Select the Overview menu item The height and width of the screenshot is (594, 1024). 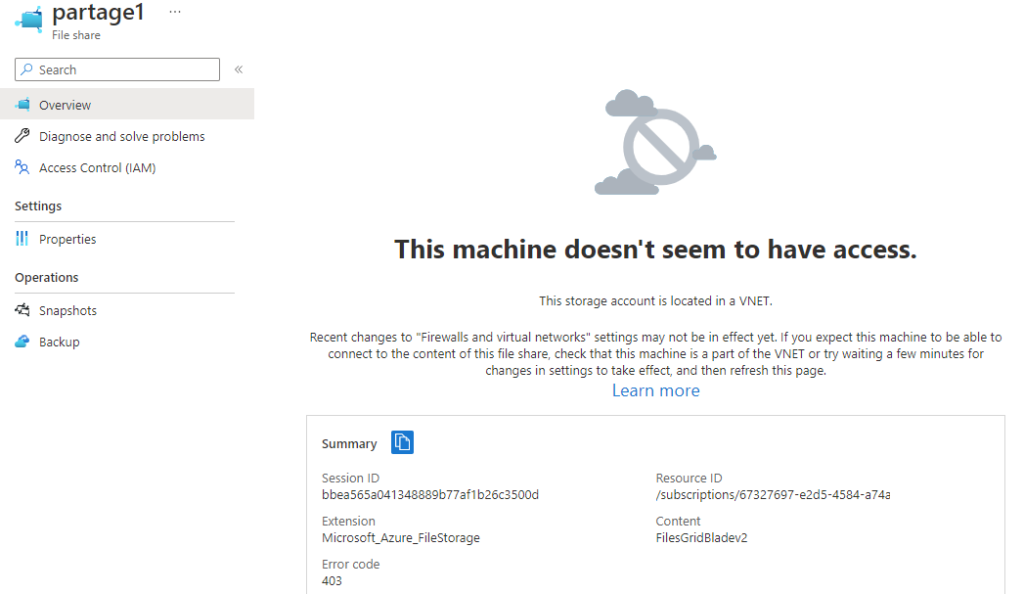pyautogui.click(x=127, y=104)
